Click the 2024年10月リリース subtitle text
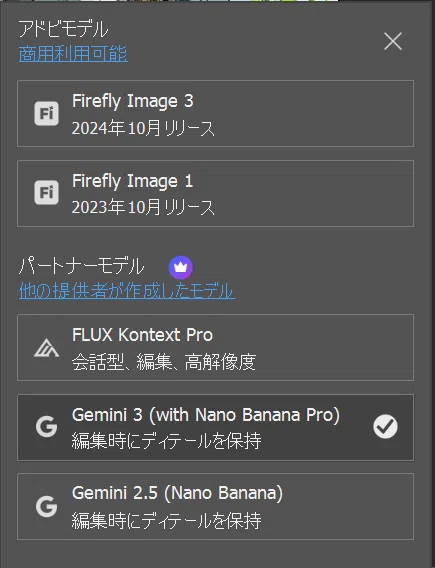 tap(143, 128)
